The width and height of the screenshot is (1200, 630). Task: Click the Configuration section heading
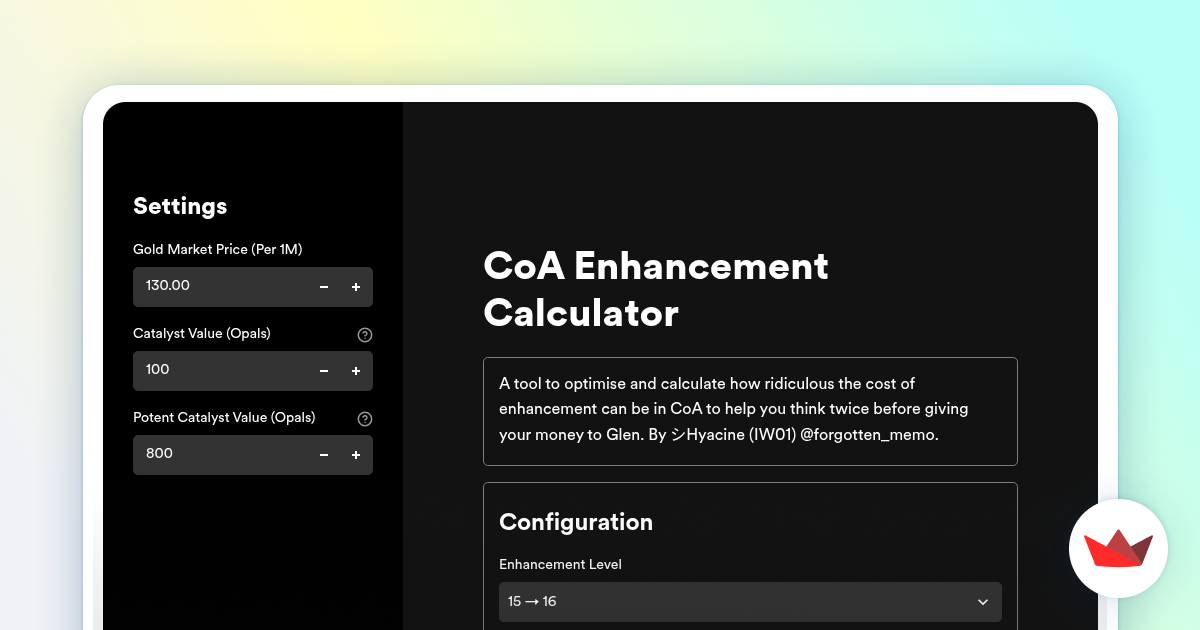coord(576,522)
